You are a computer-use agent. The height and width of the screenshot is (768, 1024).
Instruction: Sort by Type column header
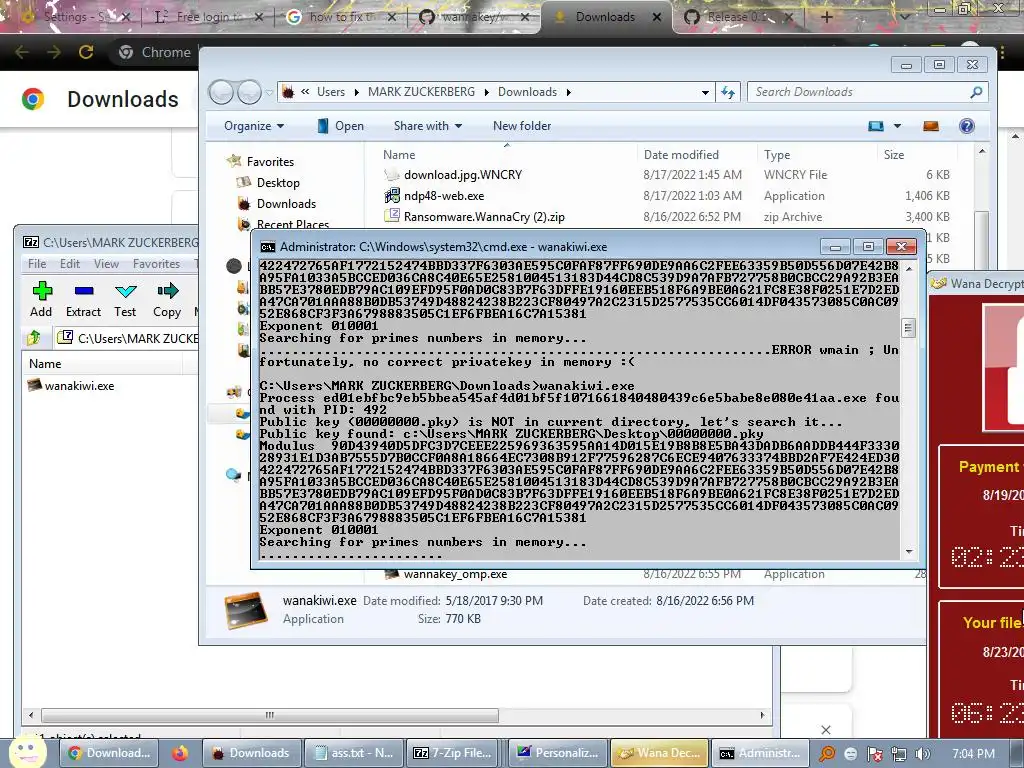point(777,155)
